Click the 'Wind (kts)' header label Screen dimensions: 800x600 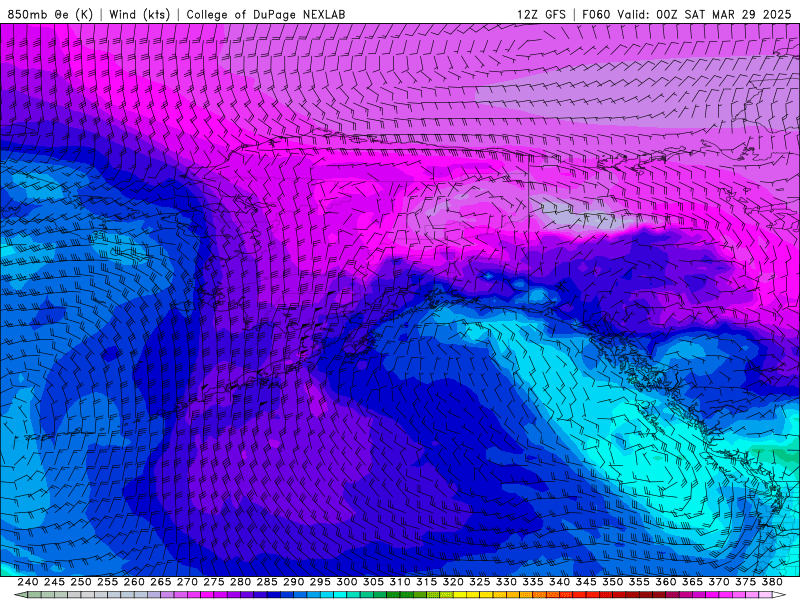coord(139,14)
